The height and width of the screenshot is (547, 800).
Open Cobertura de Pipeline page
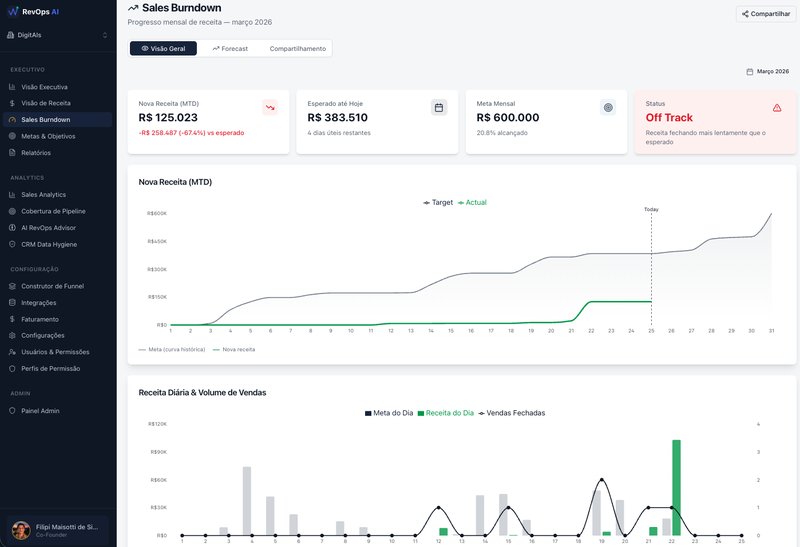tap(58, 211)
